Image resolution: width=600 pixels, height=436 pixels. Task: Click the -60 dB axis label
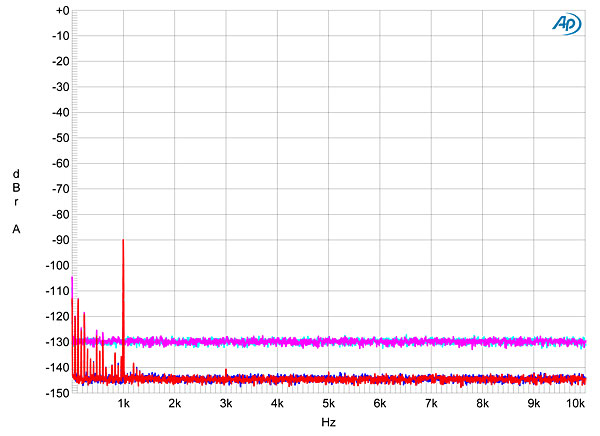(x=60, y=164)
